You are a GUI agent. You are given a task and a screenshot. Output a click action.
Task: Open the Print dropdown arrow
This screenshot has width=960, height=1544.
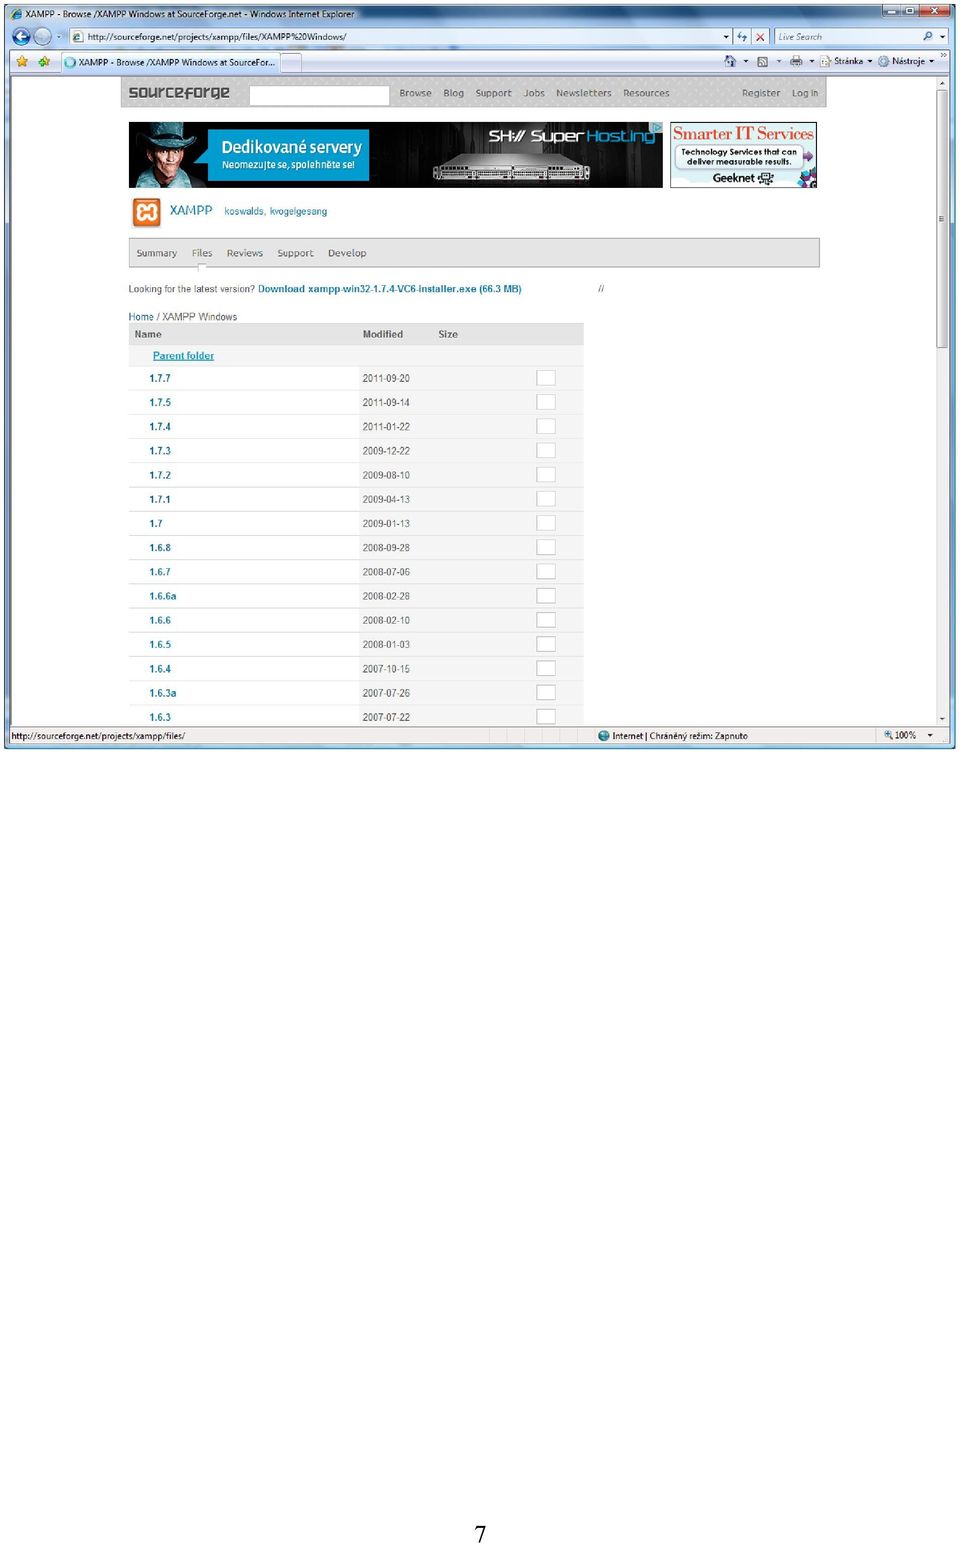[x=811, y=62]
